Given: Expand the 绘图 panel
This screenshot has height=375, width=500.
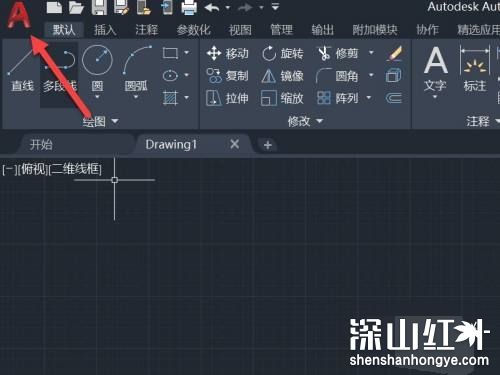Looking at the screenshot, I should pos(101,121).
